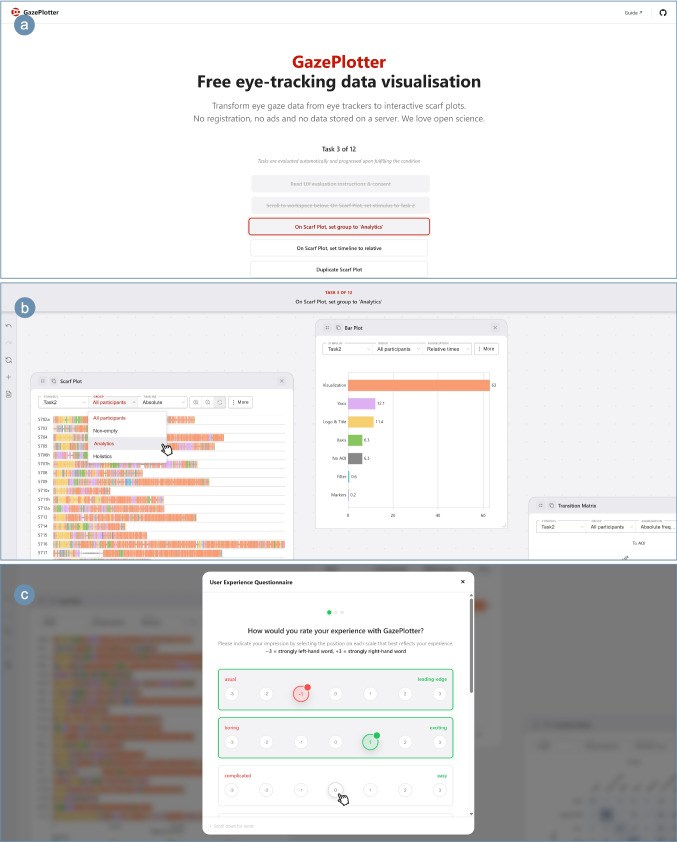Open the Transition Matrix group dropdown
Screen dimensions: 677x842
[x=611, y=527]
